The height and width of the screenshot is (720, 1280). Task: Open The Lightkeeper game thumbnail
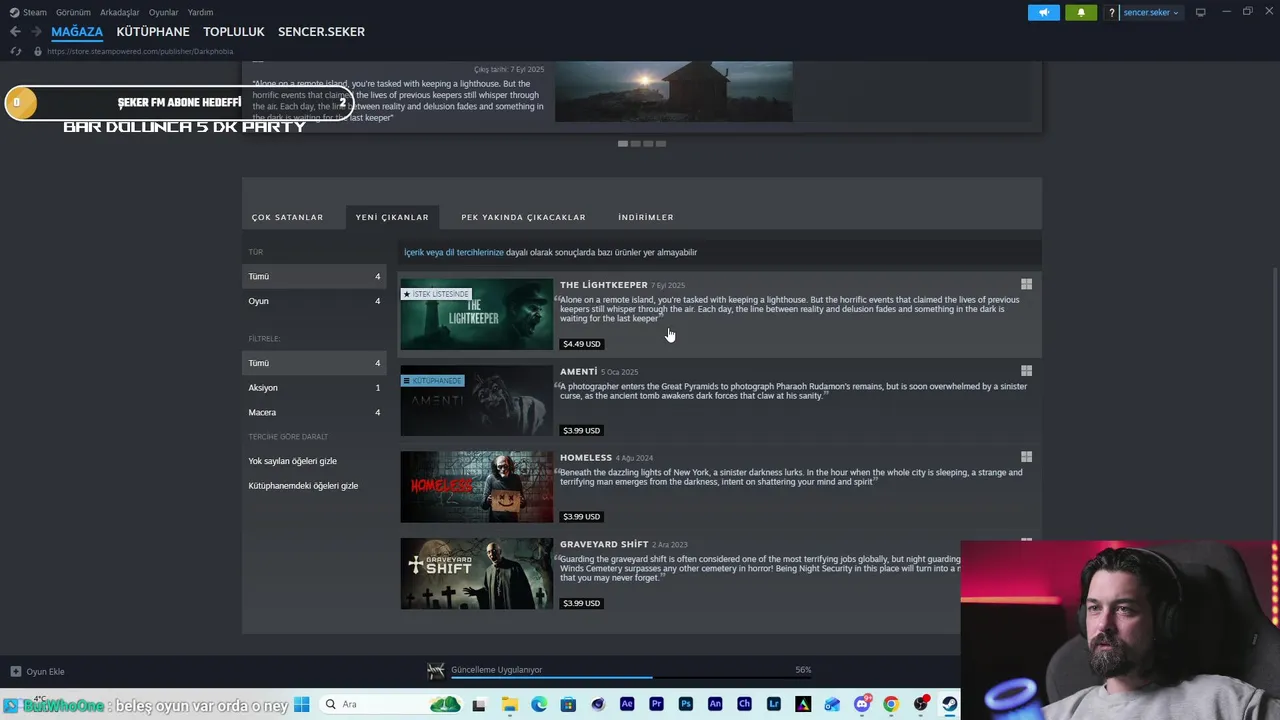click(x=477, y=314)
